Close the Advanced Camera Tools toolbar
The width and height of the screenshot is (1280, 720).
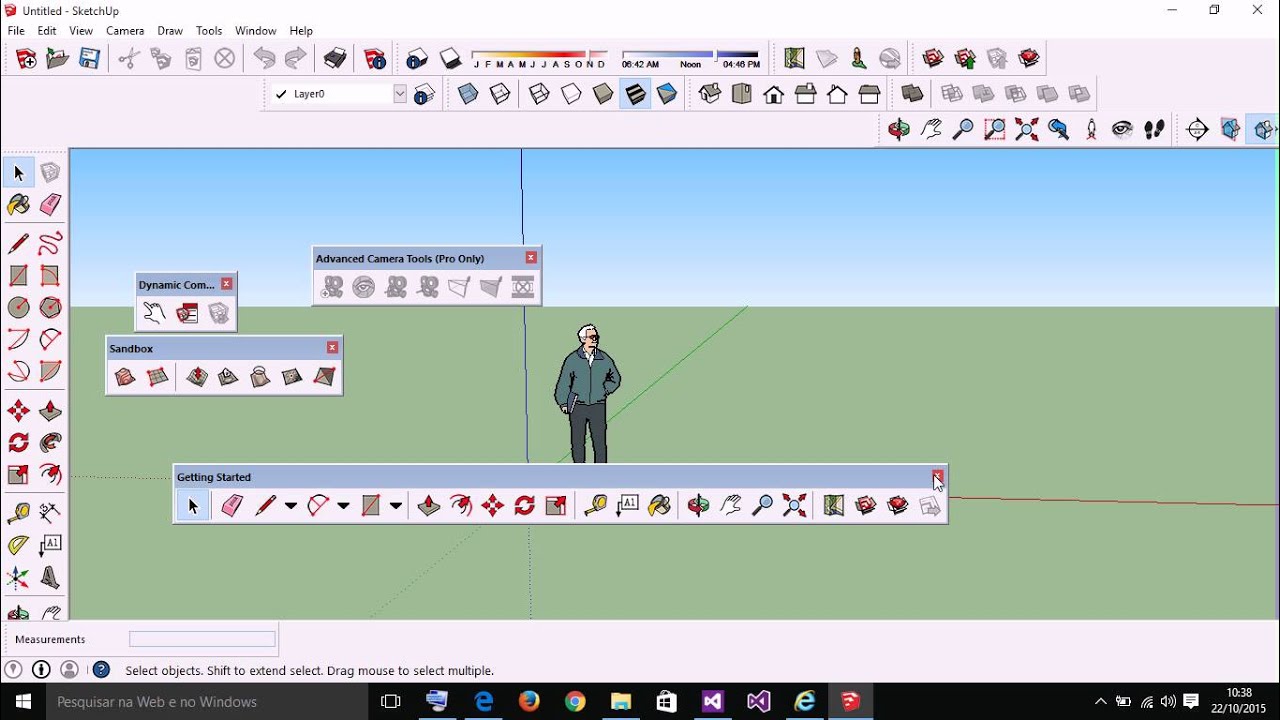[x=531, y=258]
